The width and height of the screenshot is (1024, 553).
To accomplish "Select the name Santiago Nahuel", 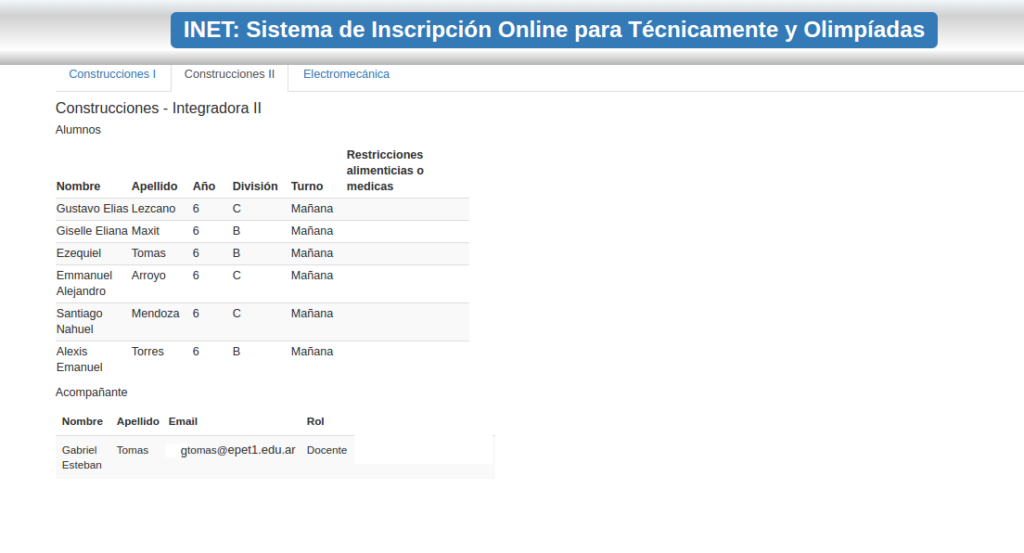I will (x=79, y=321).
